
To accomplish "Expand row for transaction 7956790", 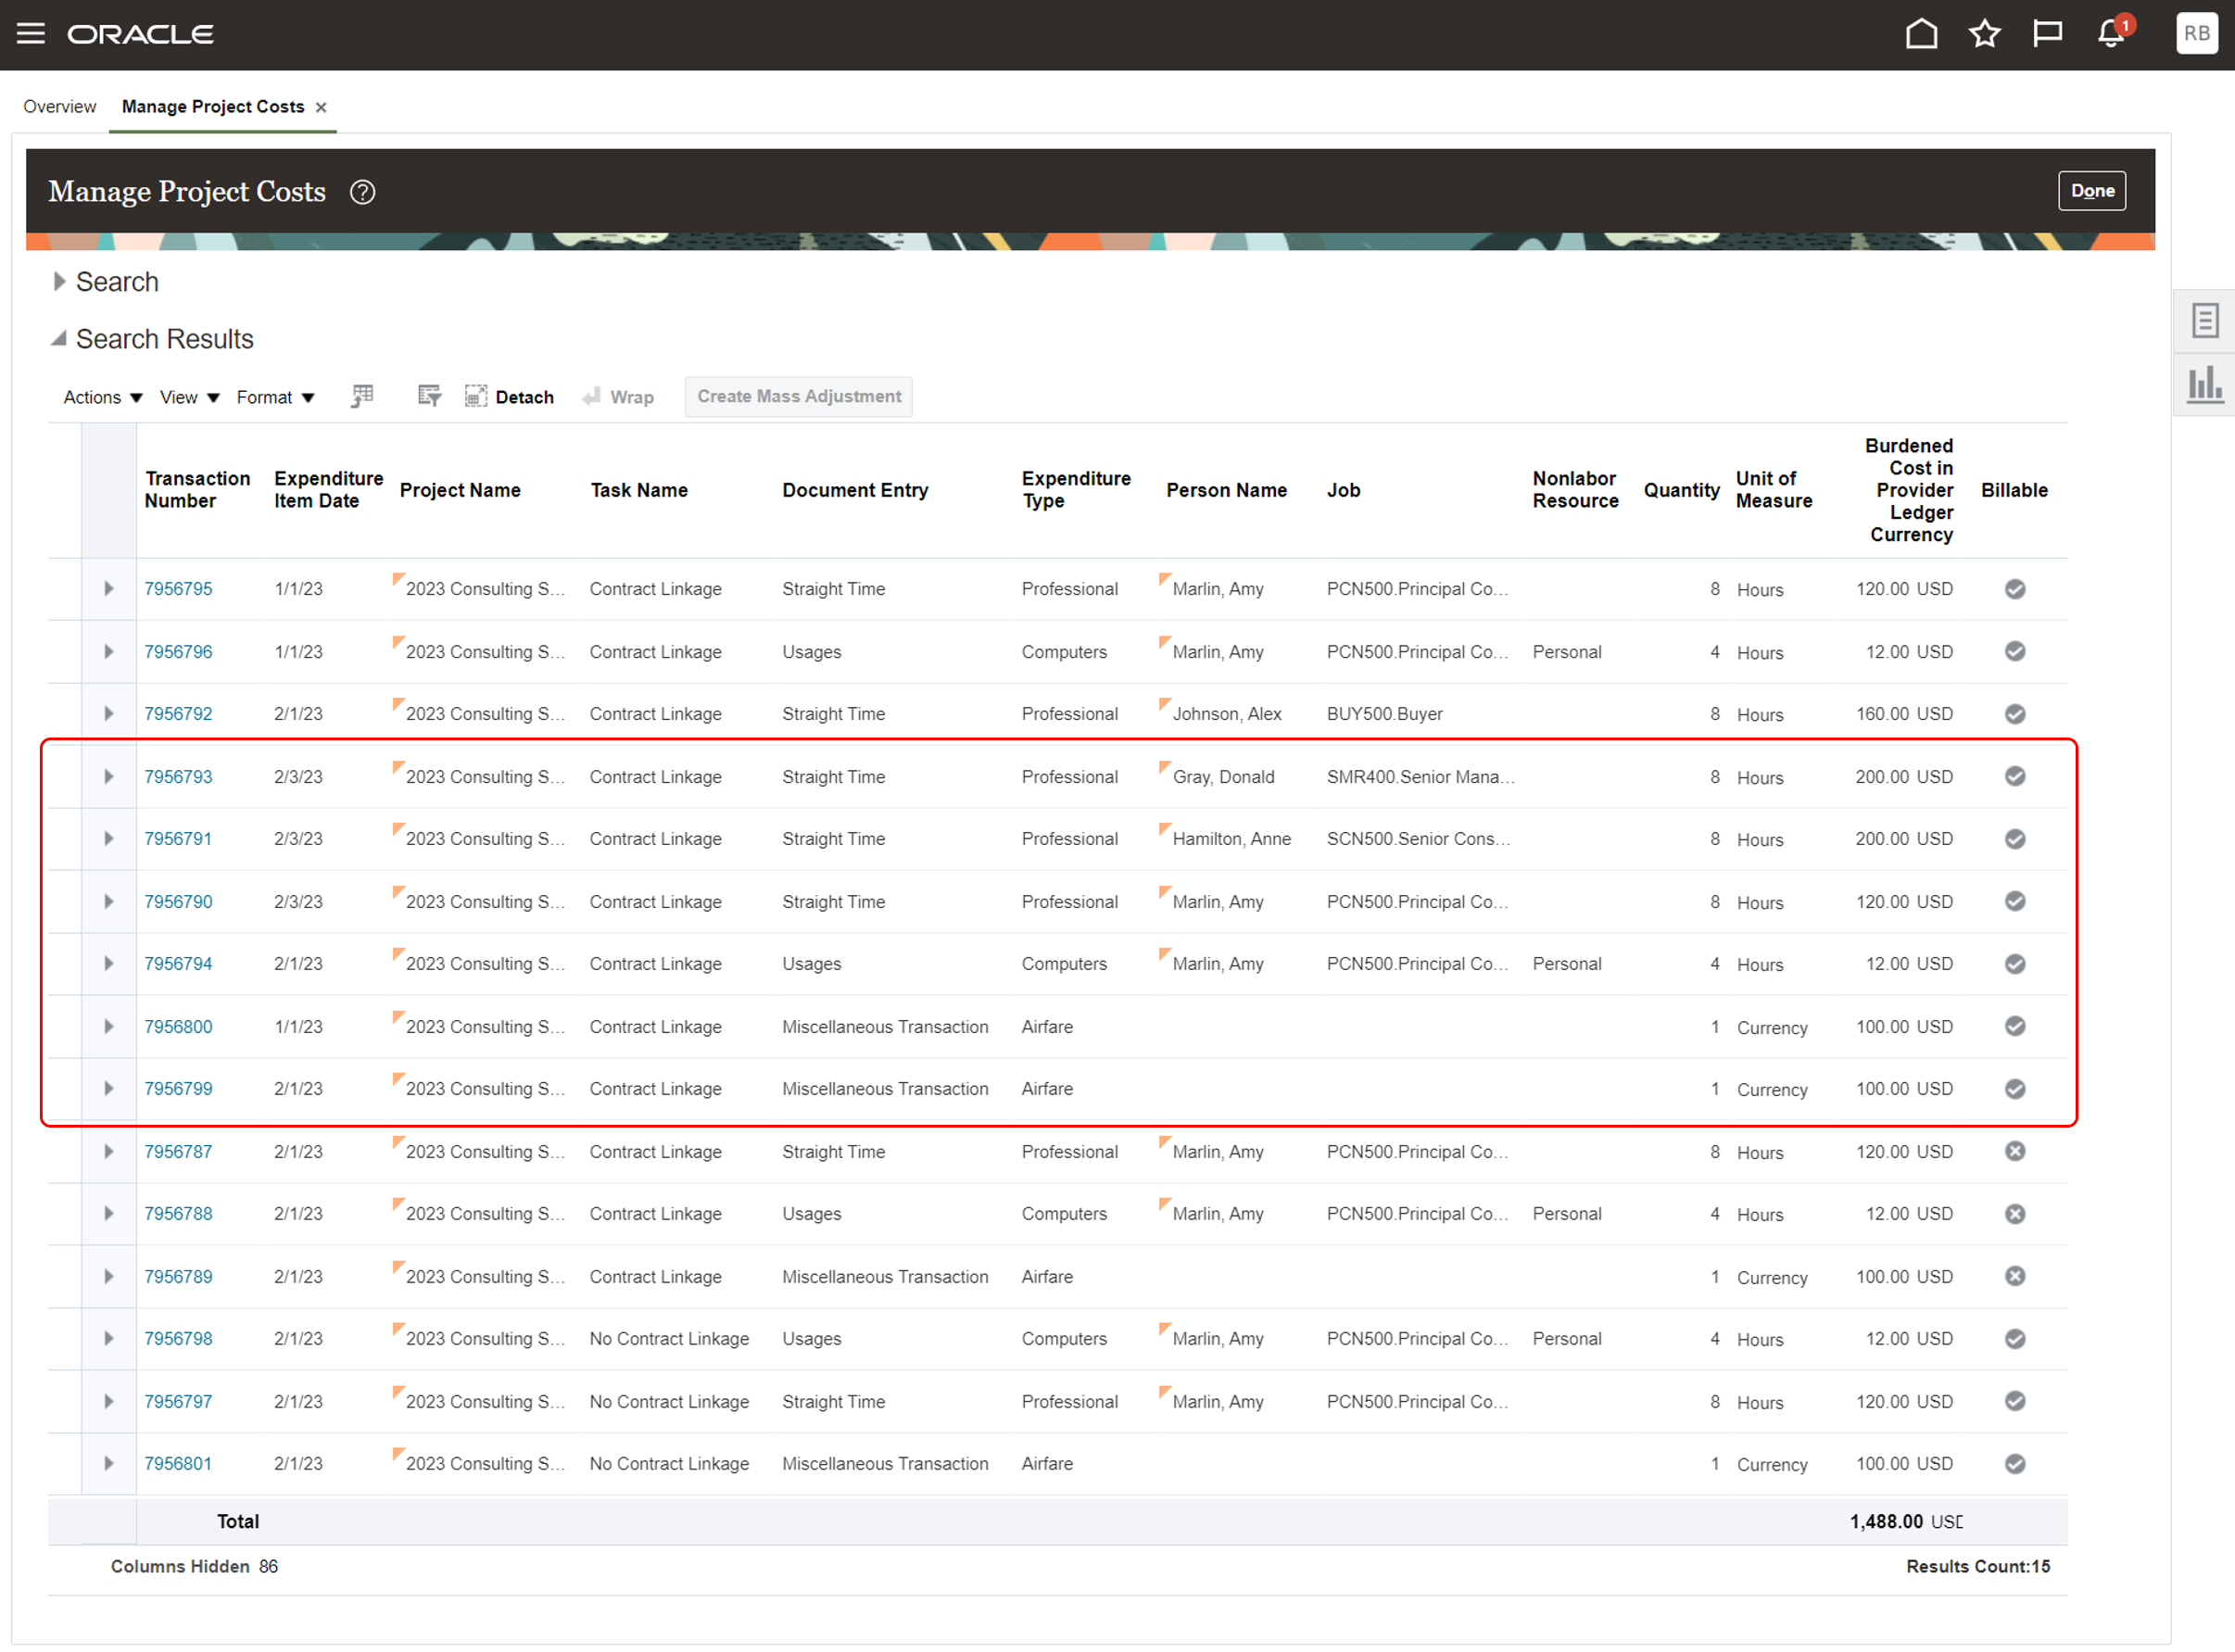I will click(108, 902).
